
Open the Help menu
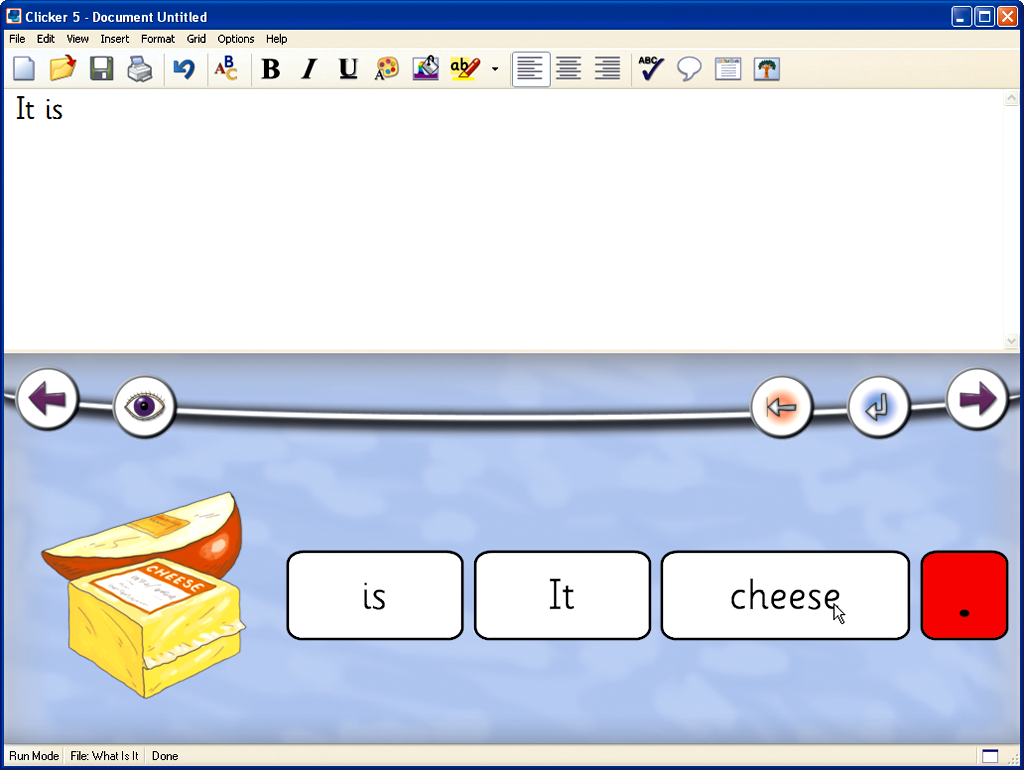click(x=276, y=39)
